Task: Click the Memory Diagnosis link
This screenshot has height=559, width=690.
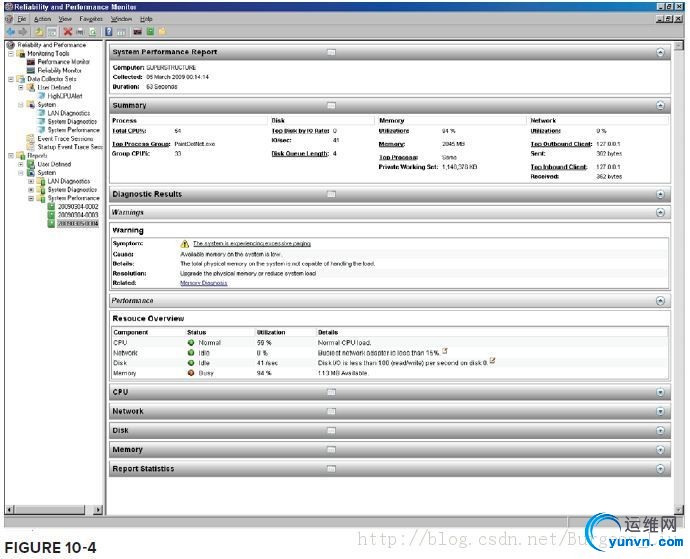Action: coord(203,283)
